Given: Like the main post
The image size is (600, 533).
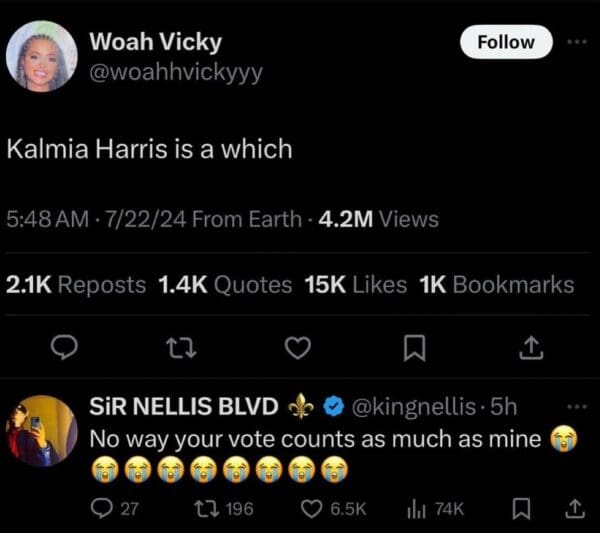Looking at the screenshot, I should [x=298, y=346].
